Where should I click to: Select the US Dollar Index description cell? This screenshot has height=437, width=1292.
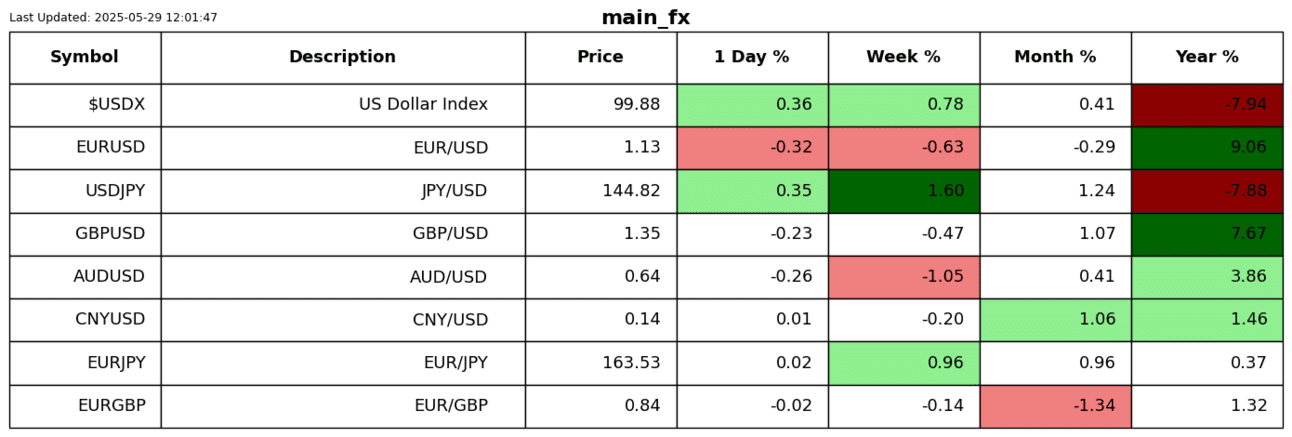click(342, 105)
